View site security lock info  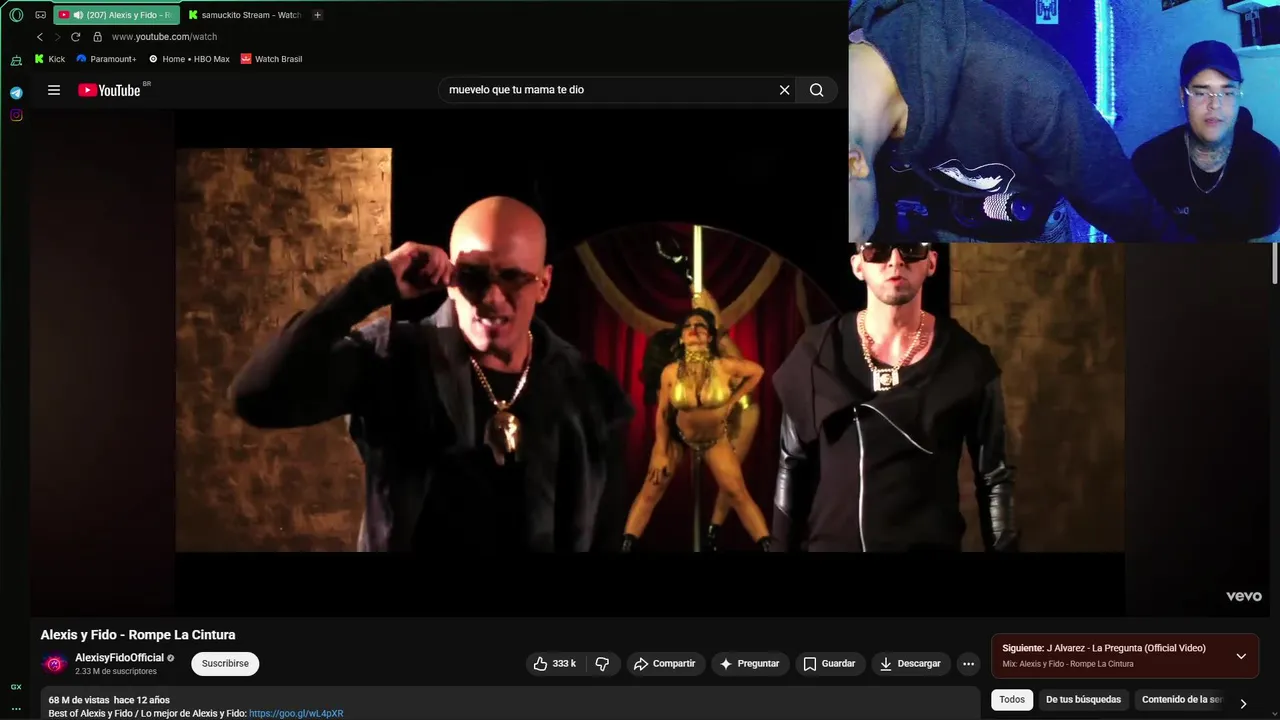click(x=97, y=37)
